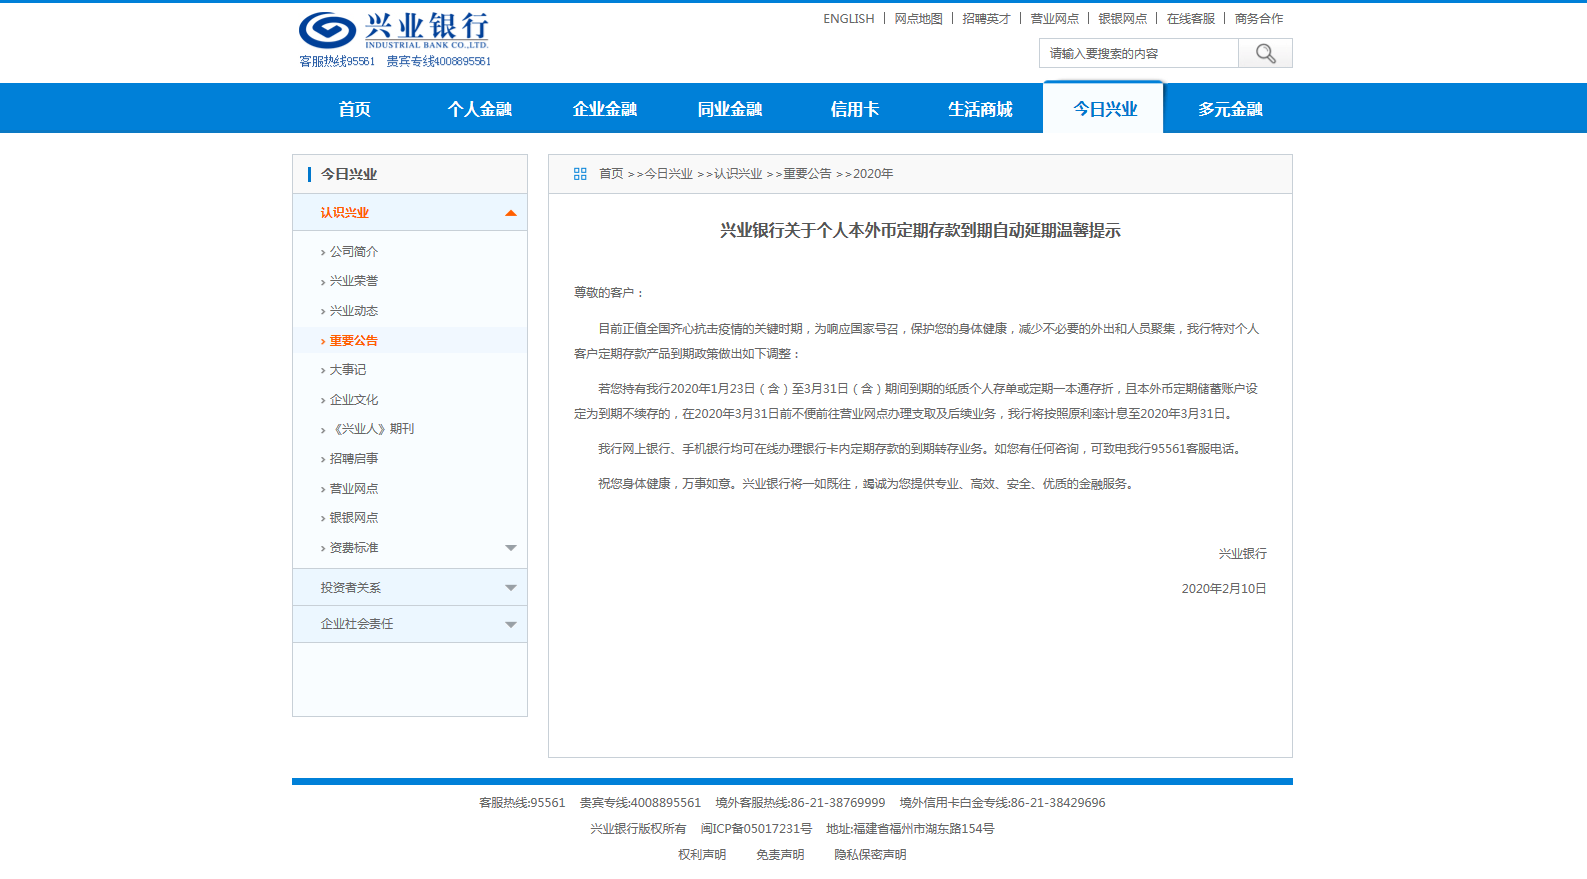Open the 个人金融 navigation tab

click(x=480, y=109)
